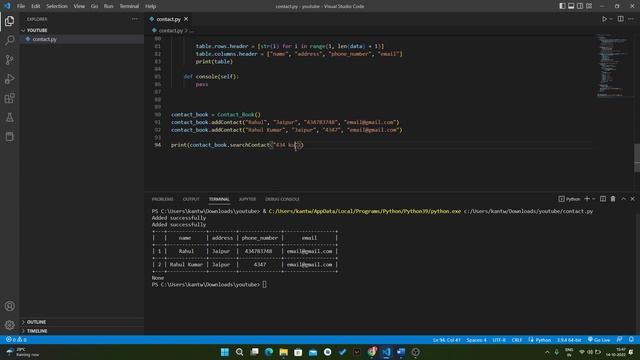Show errors and warnings count in status bar

[x=16, y=340]
